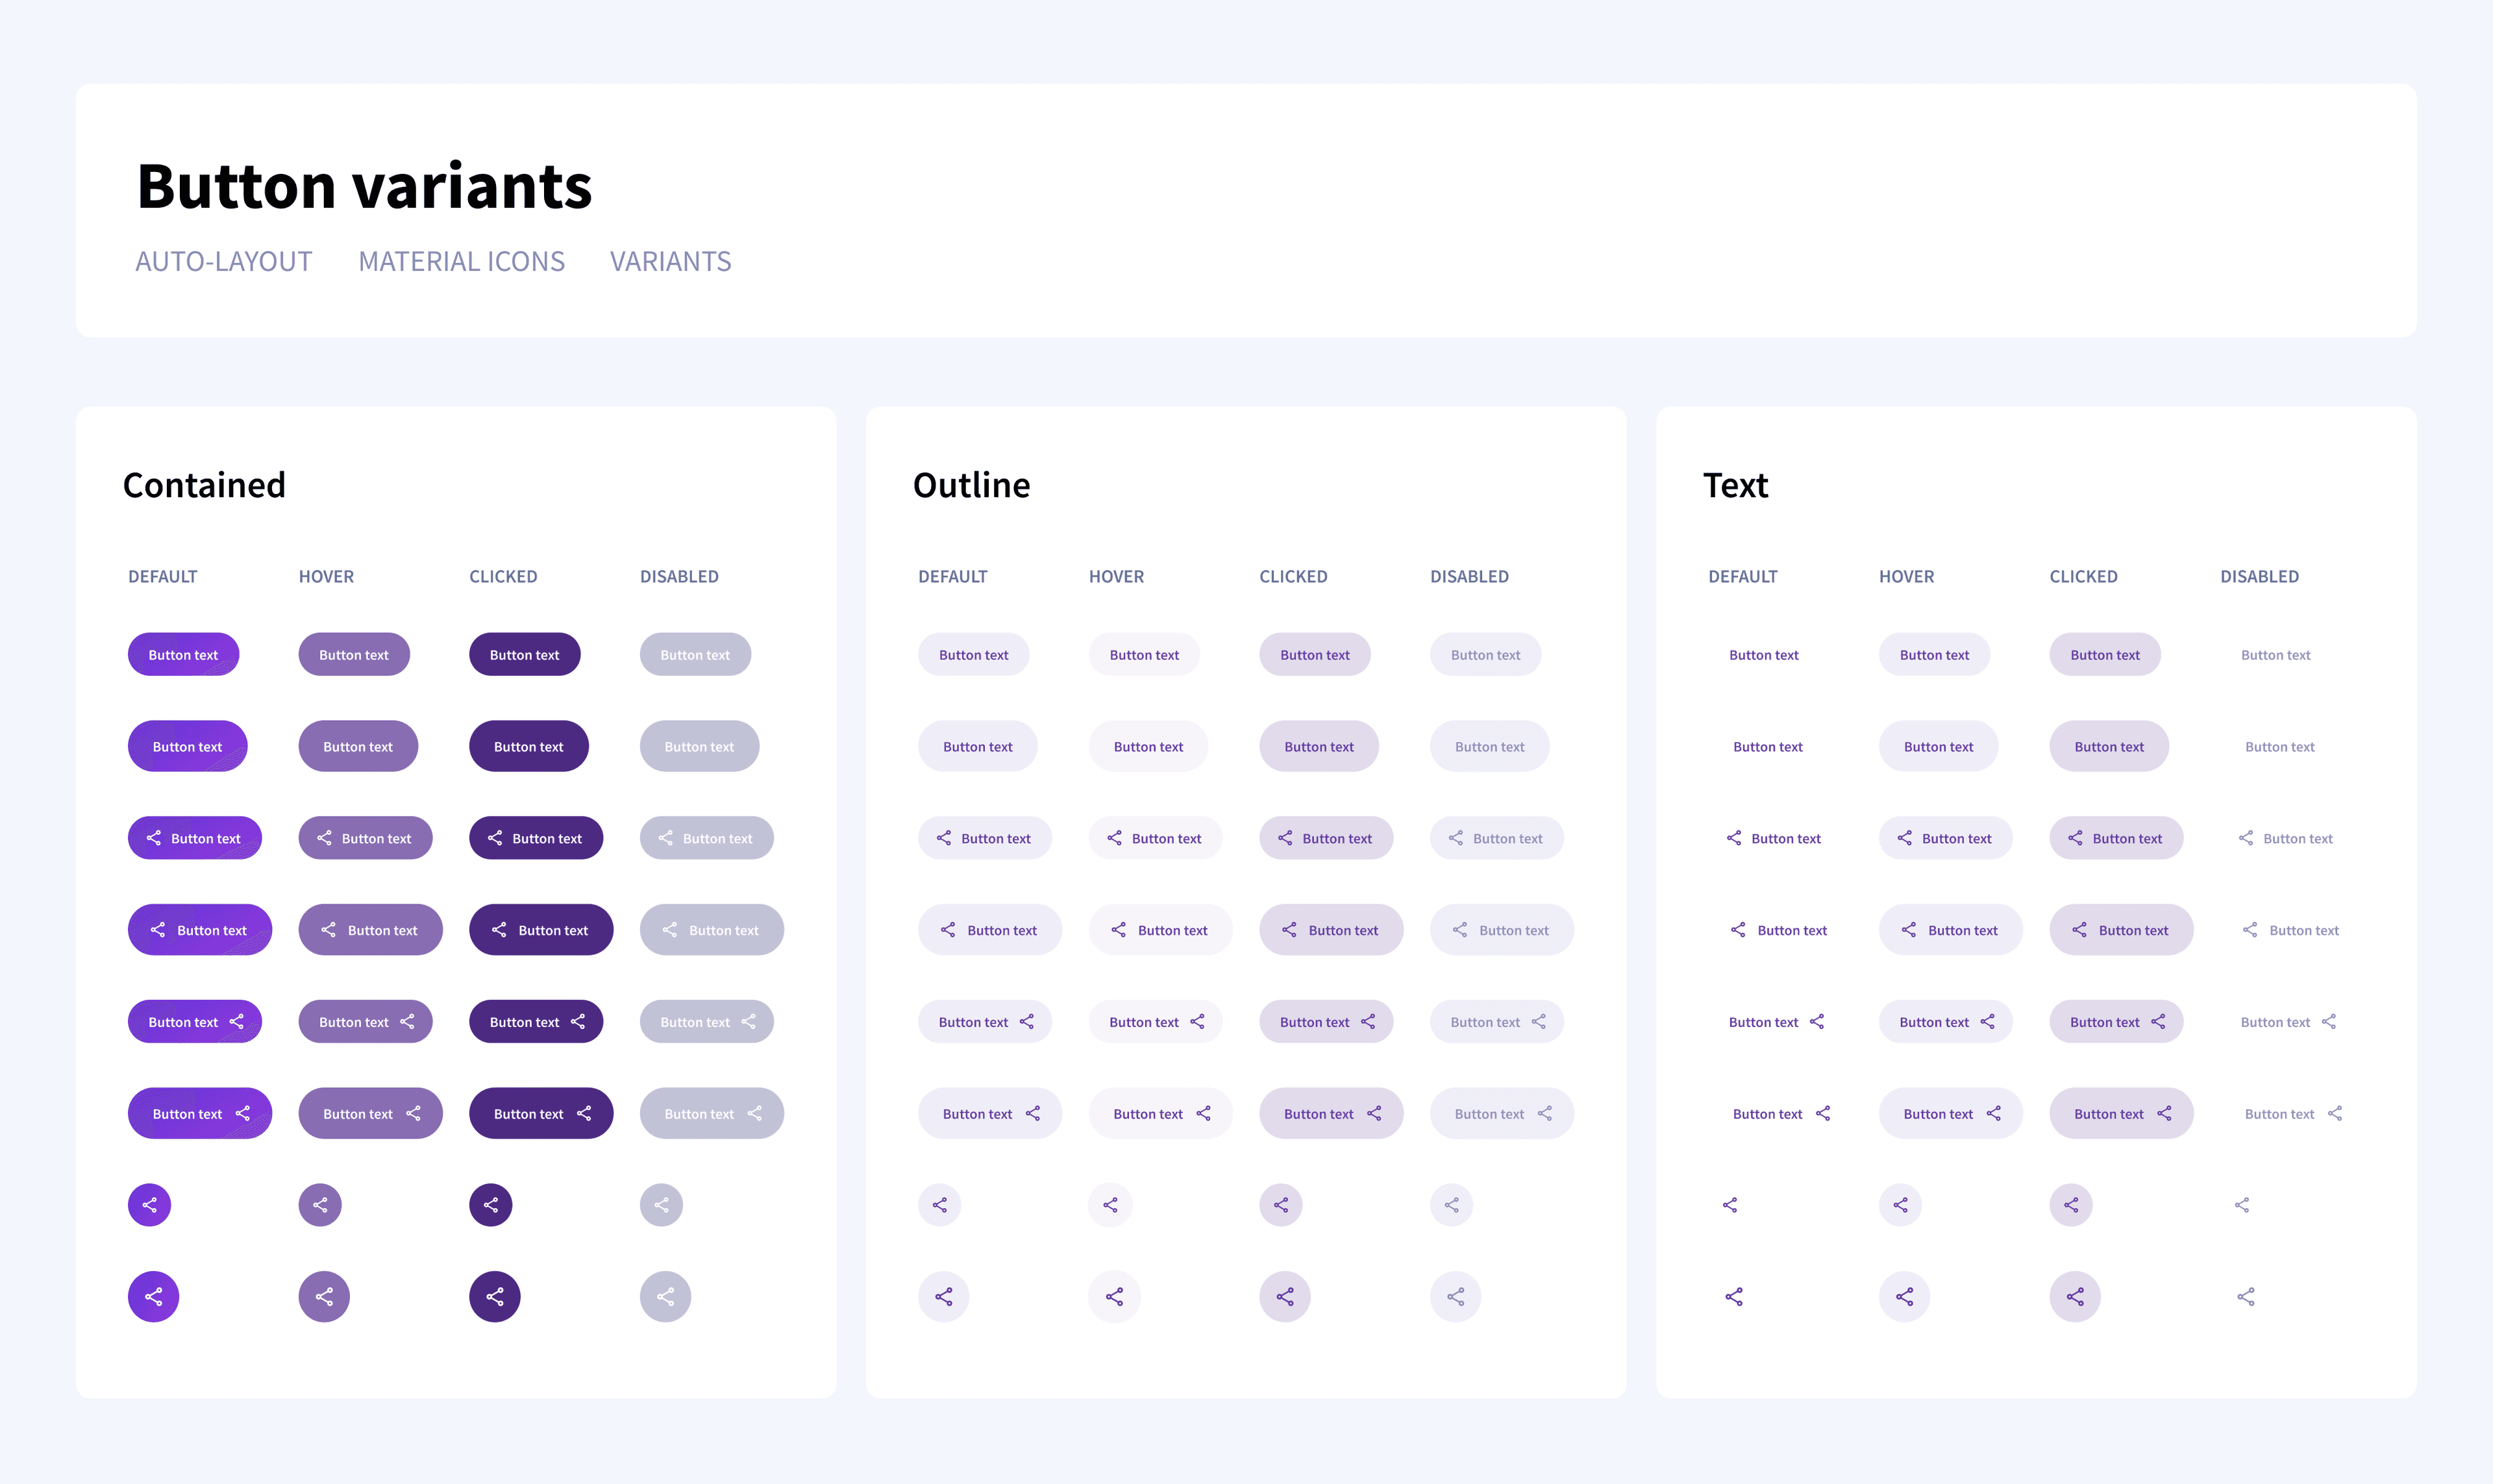Click small clicked Outline share icon-only button
Screen dimensions: 2493x1484
(1281, 1205)
